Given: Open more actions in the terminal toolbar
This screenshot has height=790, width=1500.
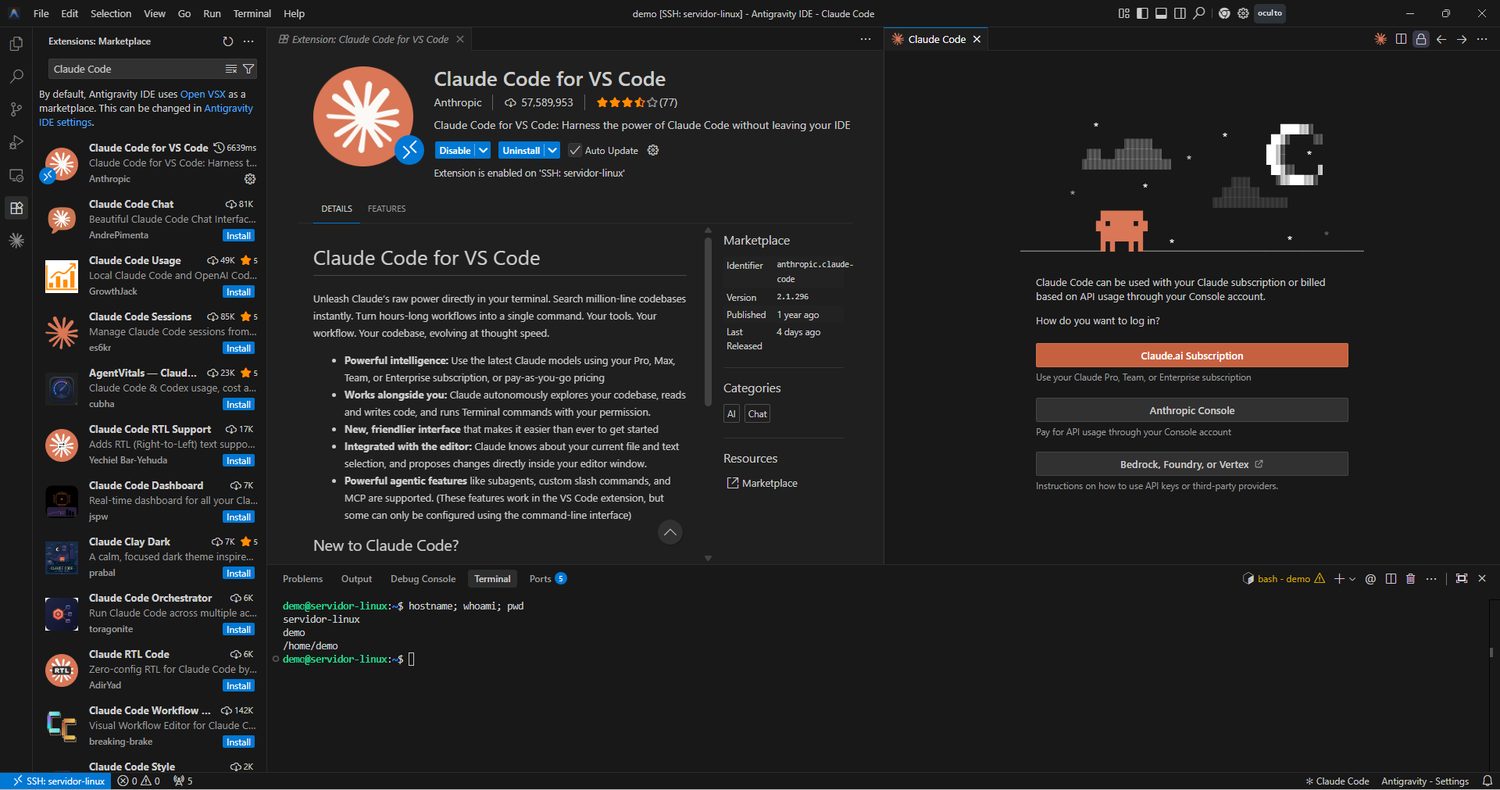Looking at the screenshot, I should (x=1430, y=579).
